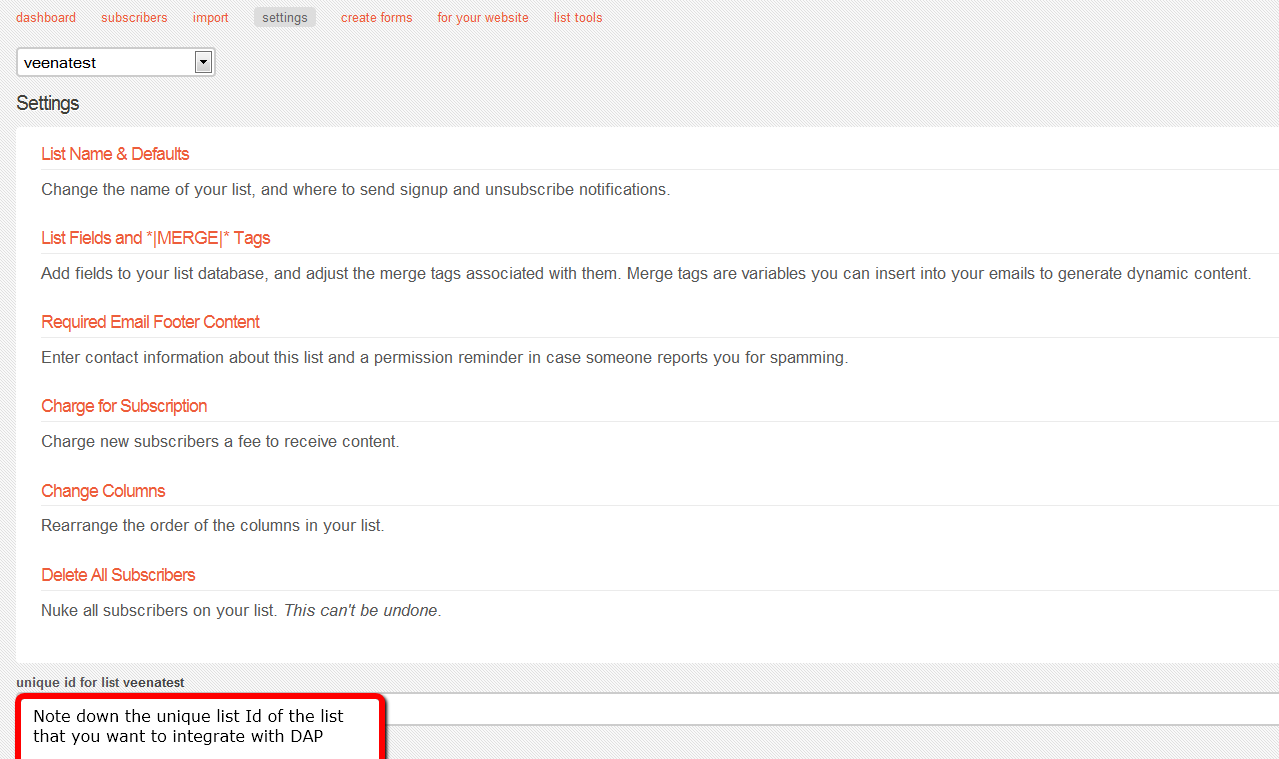Click the Settings page heading
The image size is (1279, 759).
[48, 104]
